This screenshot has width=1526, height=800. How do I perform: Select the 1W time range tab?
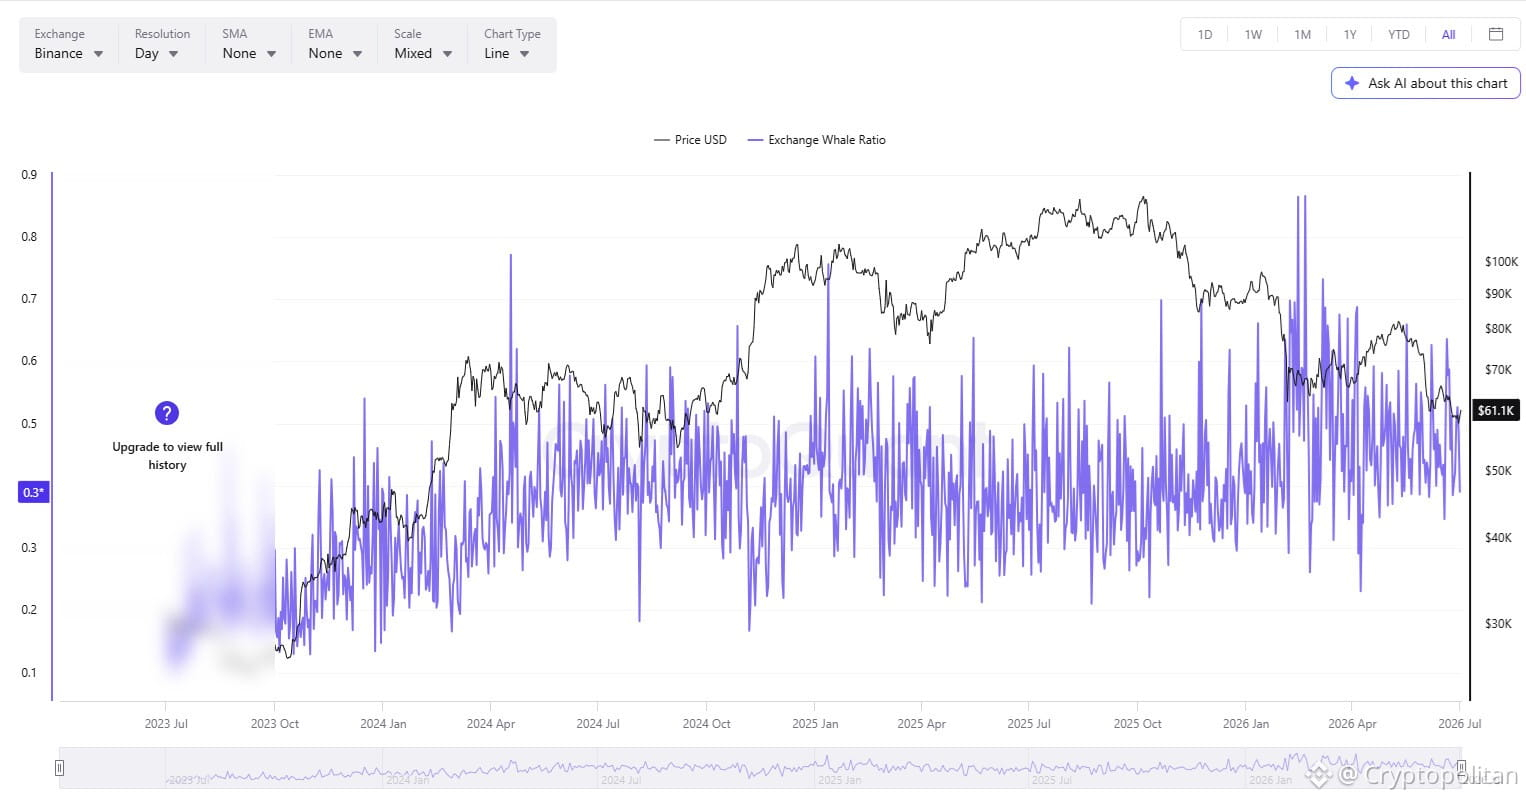click(1253, 34)
